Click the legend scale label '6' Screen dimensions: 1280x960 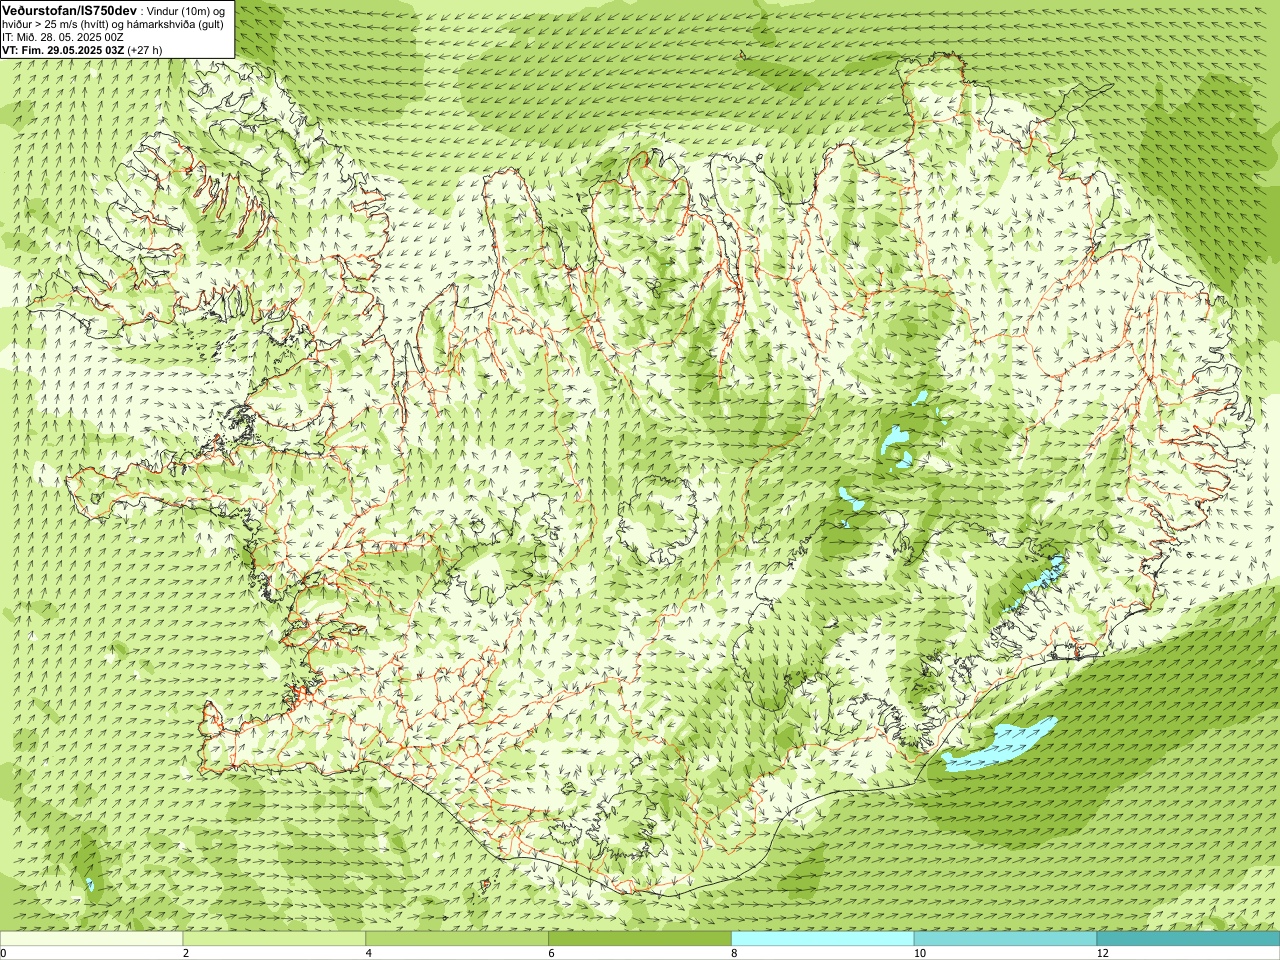point(552,953)
